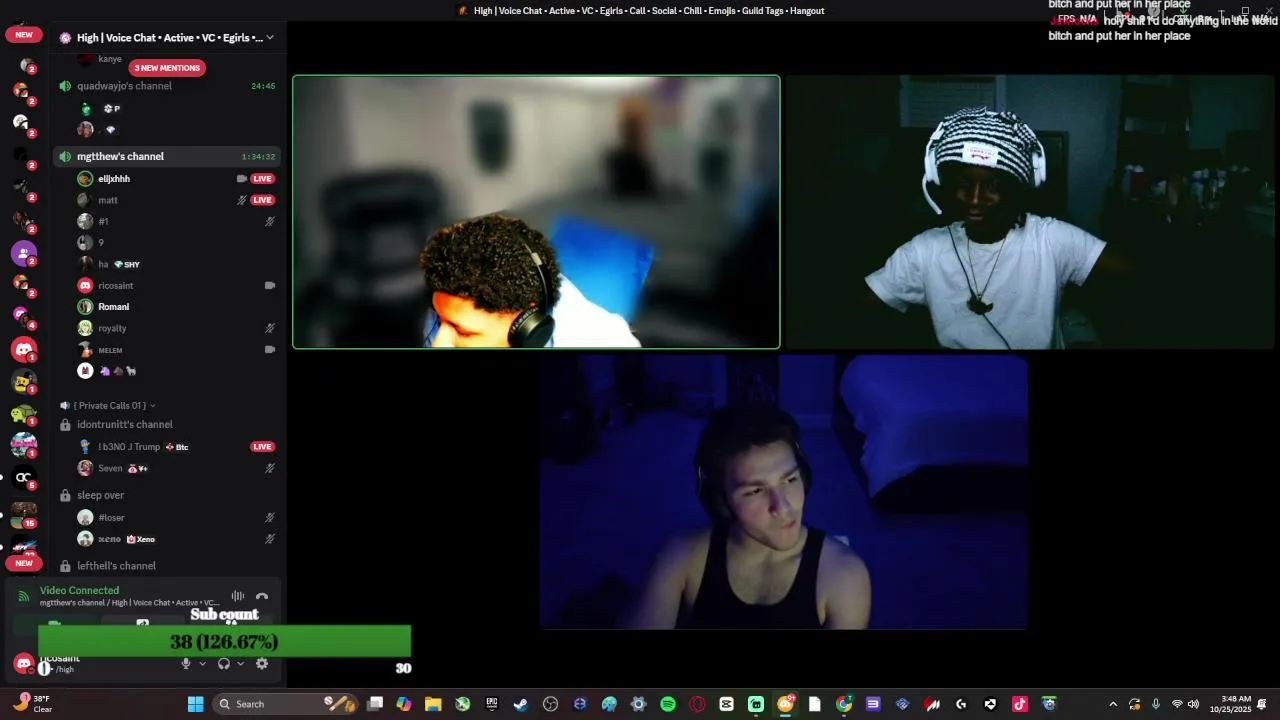Image resolution: width=1280 pixels, height=720 pixels.
Task: Open volume control in system tray
Action: [x=1194, y=704]
